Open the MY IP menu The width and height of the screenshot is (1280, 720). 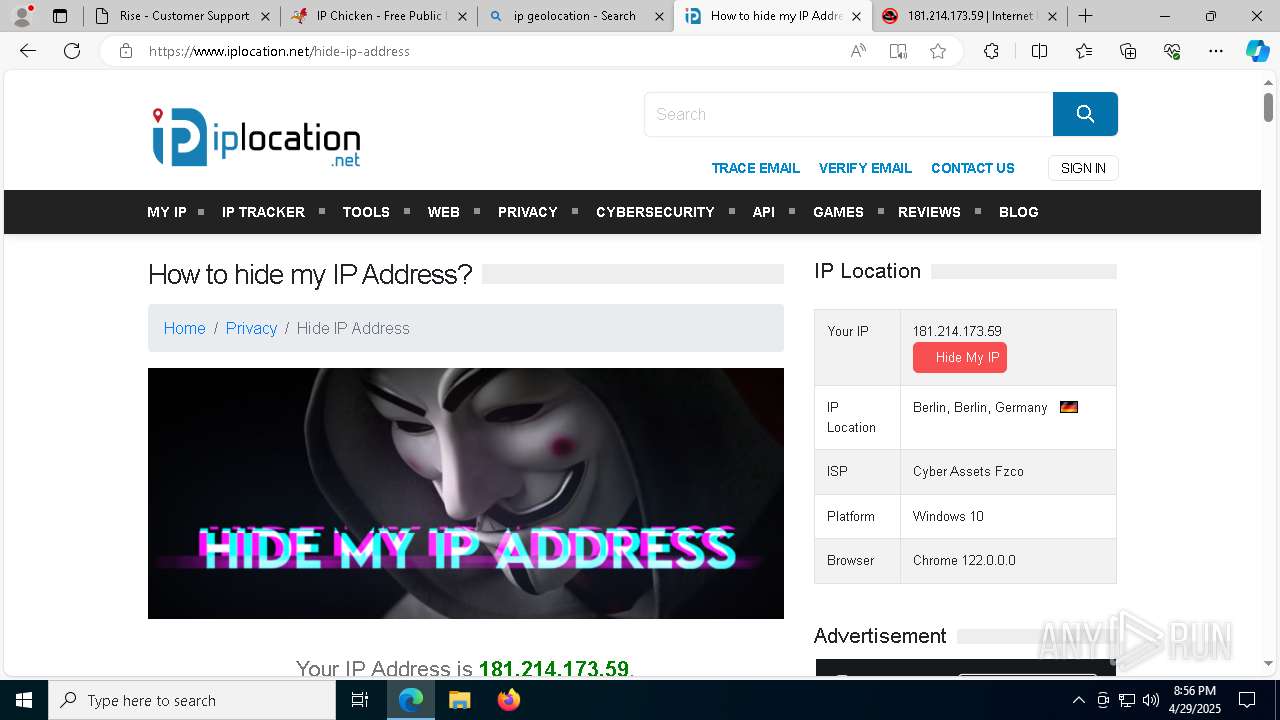[x=167, y=212]
